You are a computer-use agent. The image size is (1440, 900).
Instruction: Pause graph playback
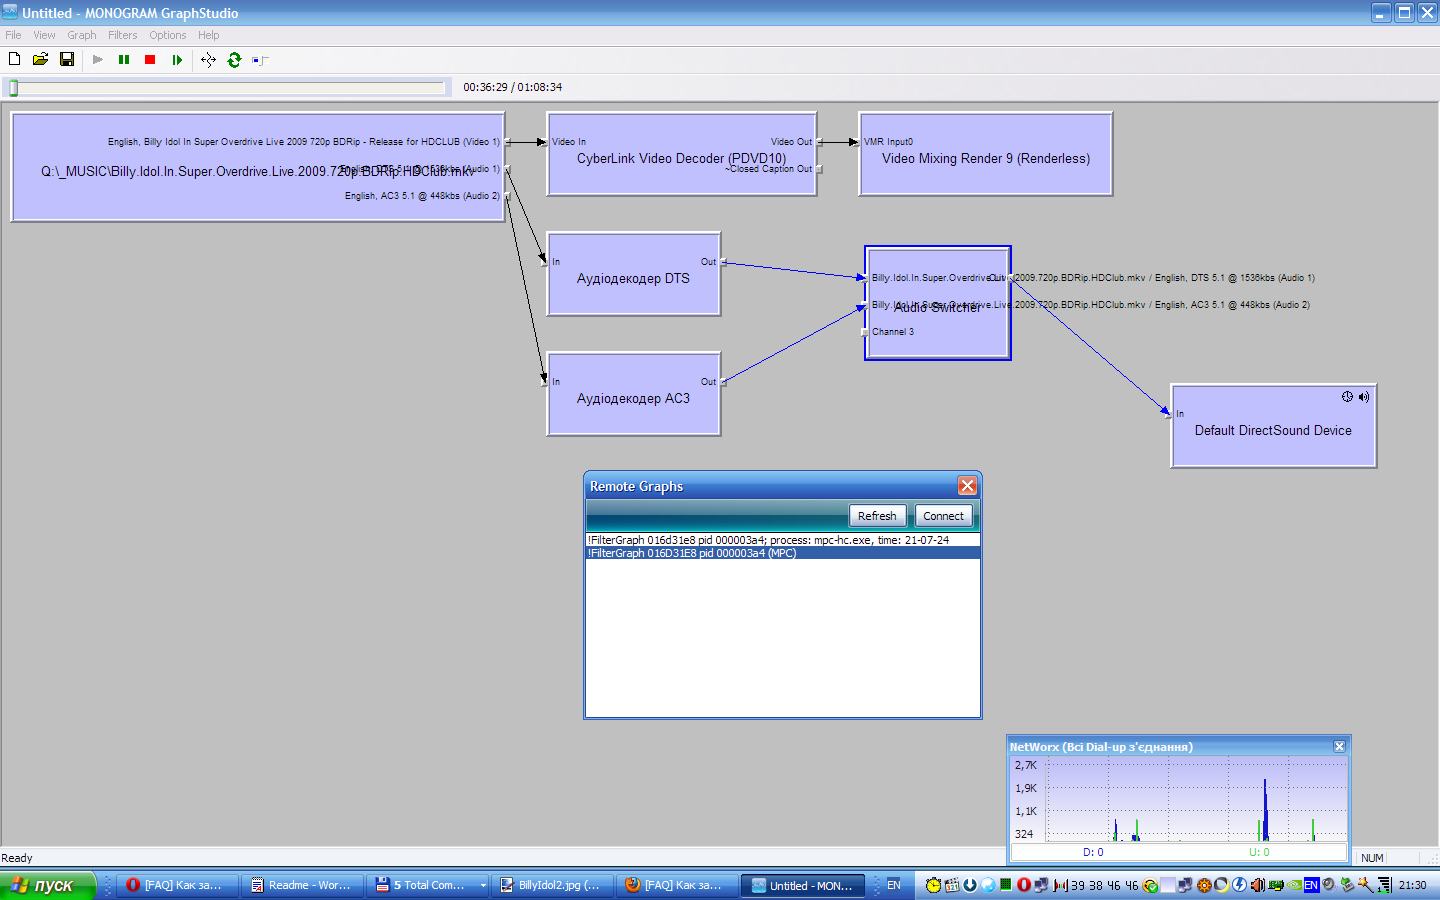click(124, 60)
